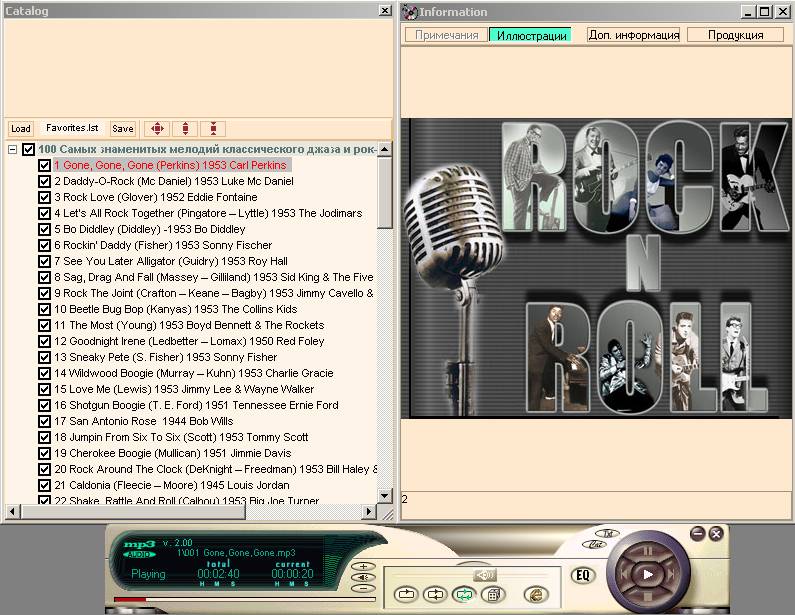
Task: Click the vertical collapse arrows icon in Catalog toolbar
Action: pos(213,129)
